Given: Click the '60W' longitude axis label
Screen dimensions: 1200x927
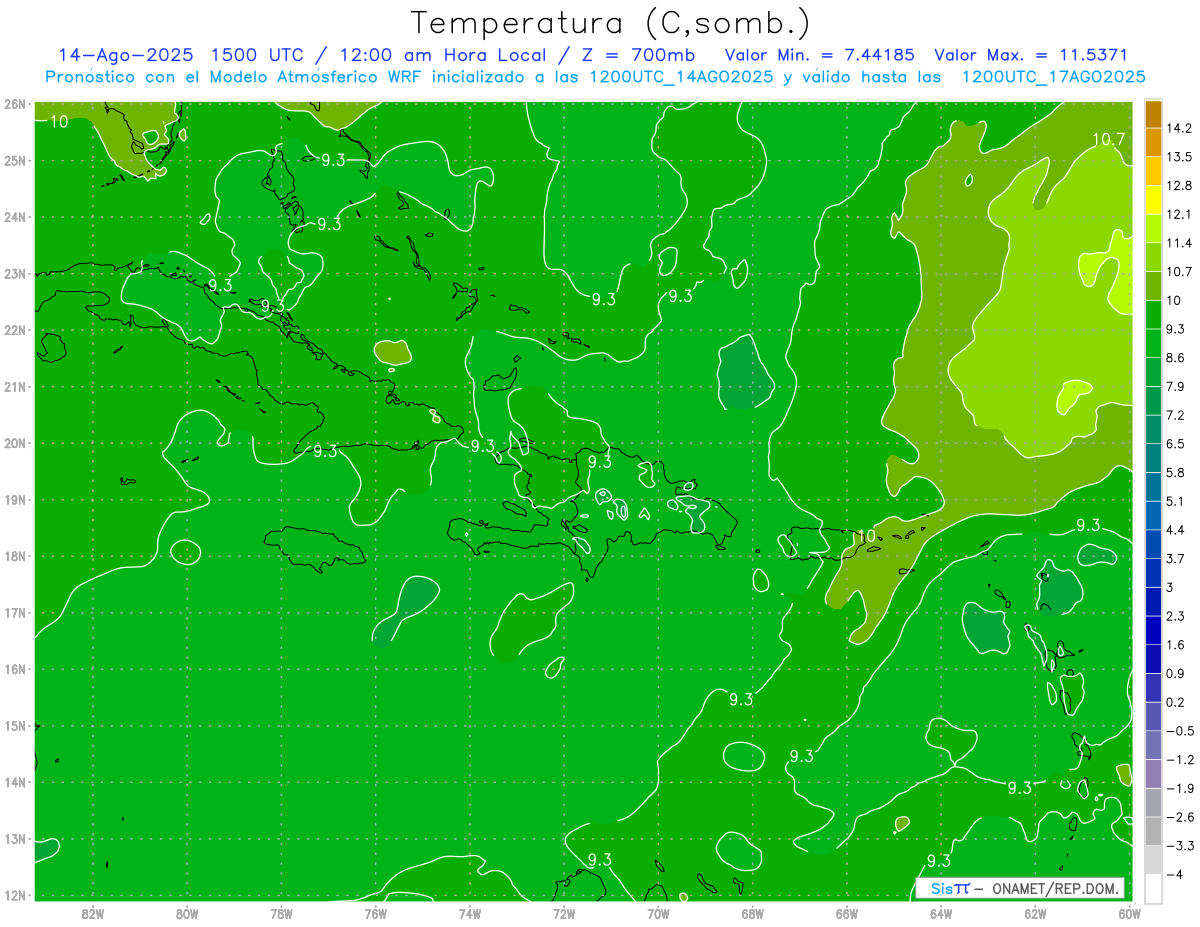Looking at the screenshot, I should tap(1129, 913).
